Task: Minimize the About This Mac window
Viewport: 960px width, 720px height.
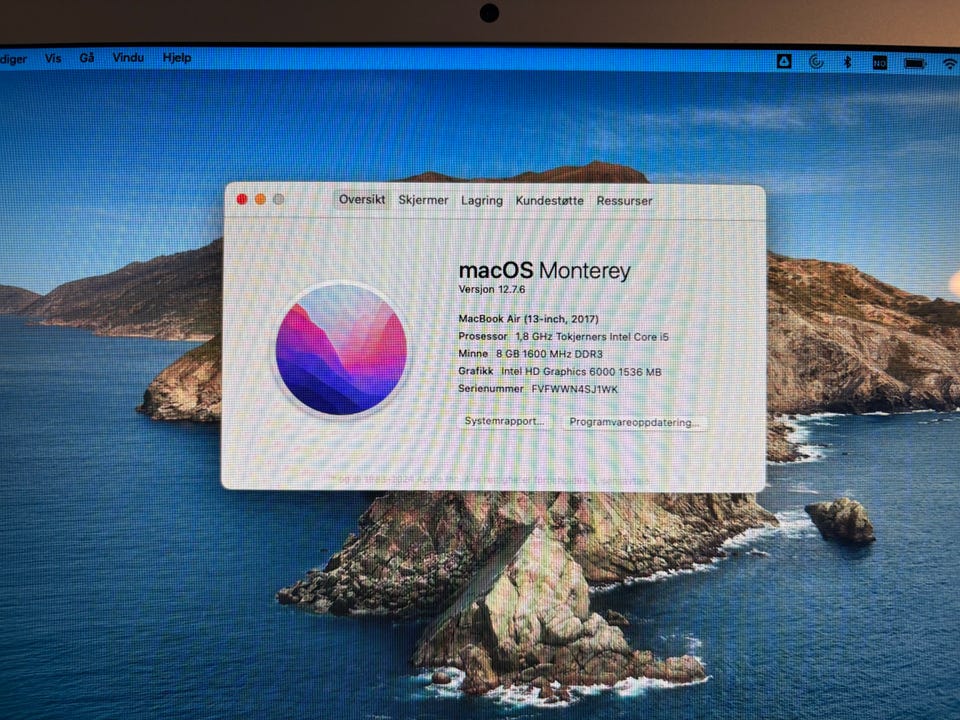Action: point(260,199)
